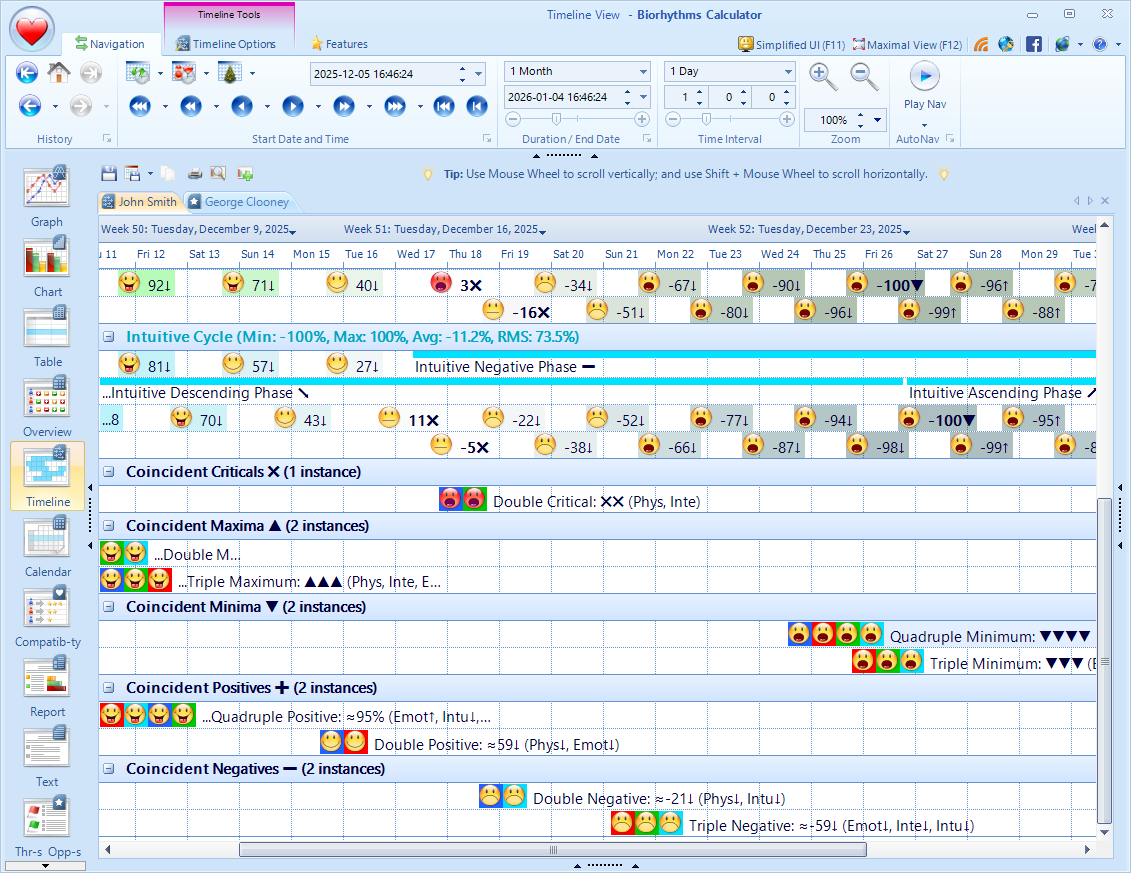Open the Graph view in sidebar
Screen dimensions: 1131x873
coord(46,196)
